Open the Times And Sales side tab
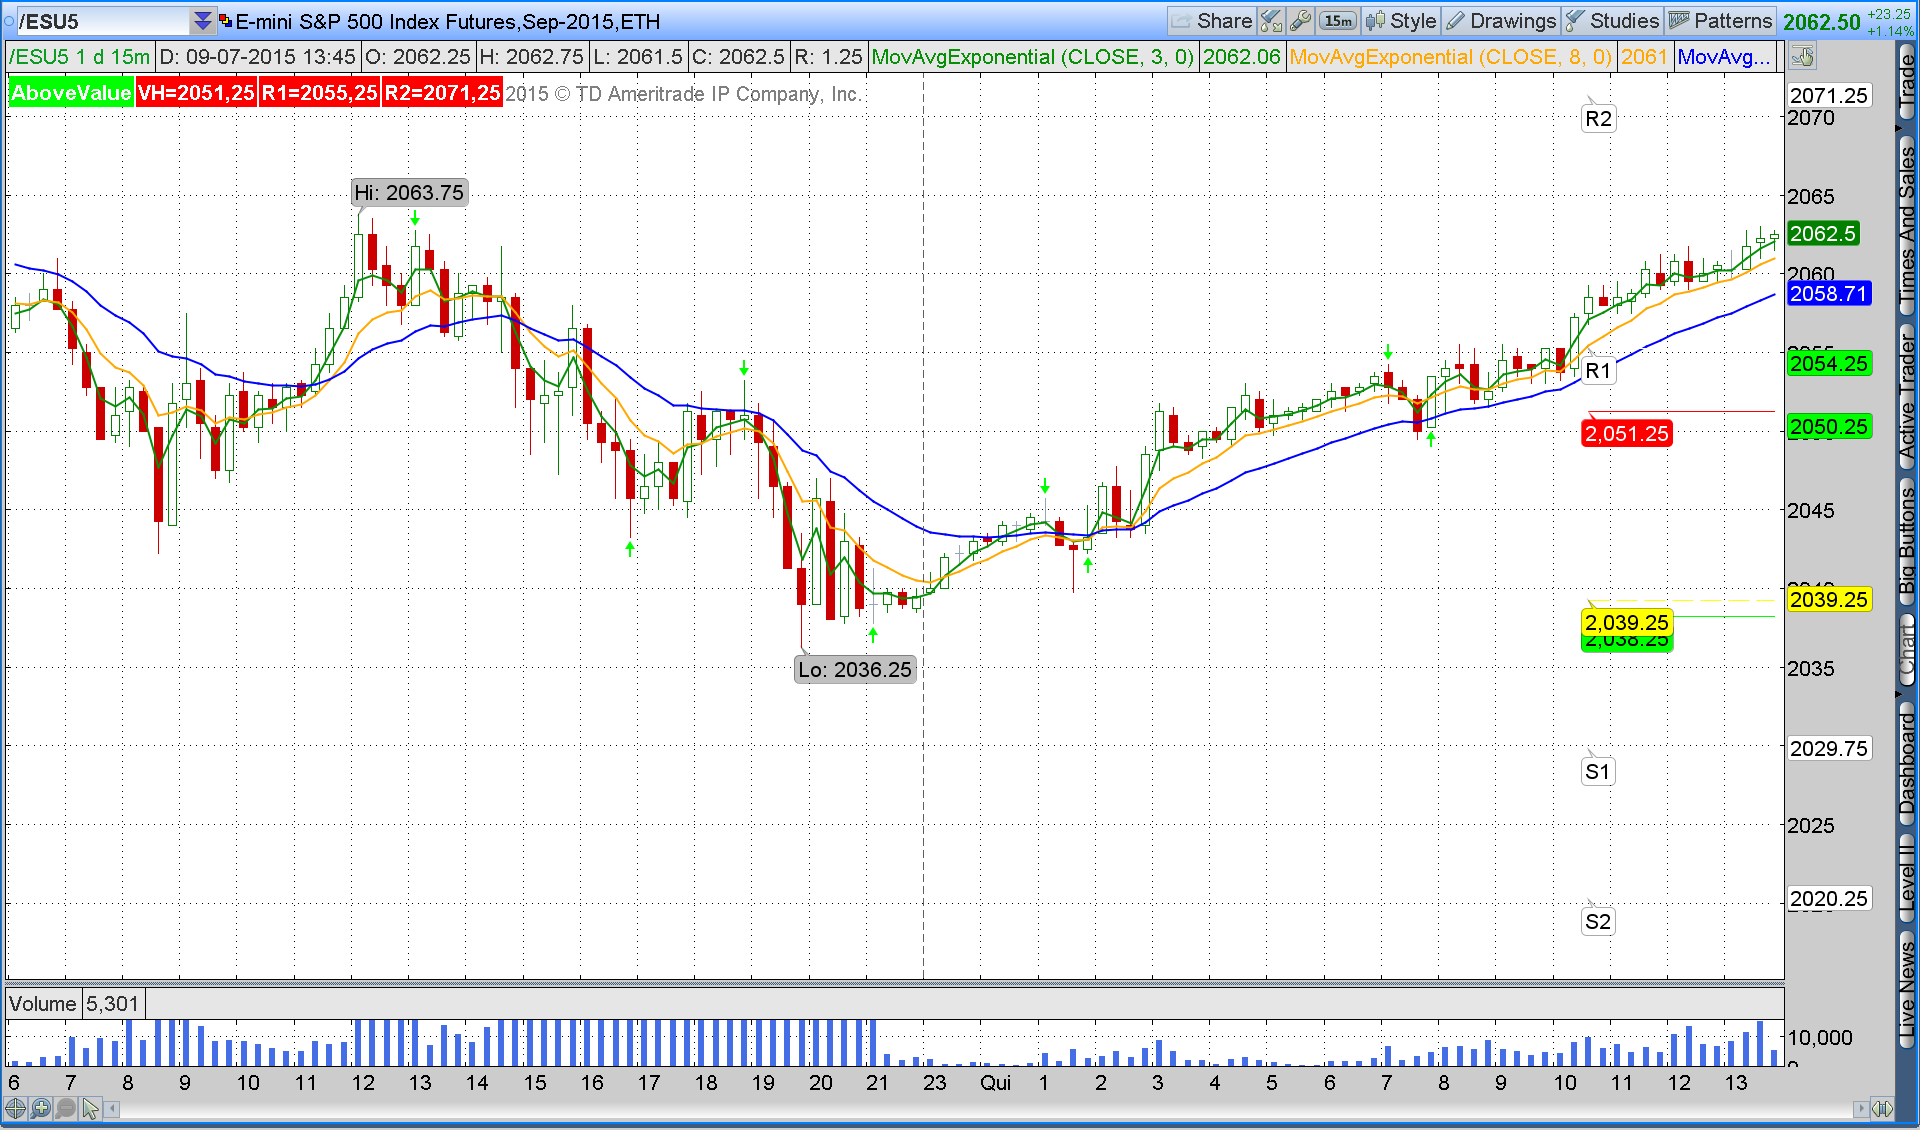Viewport: 1920px width, 1130px height. [1907, 227]
